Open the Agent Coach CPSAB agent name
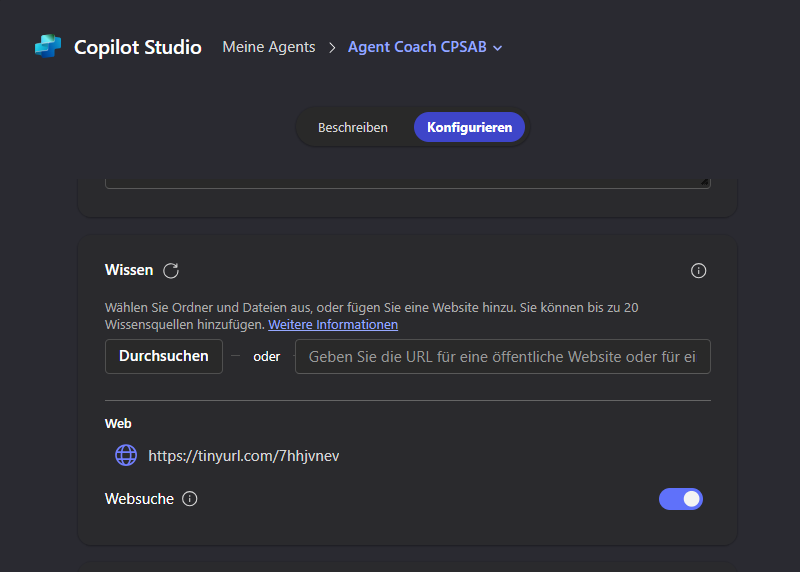The image size is (800, 572). 417,47
